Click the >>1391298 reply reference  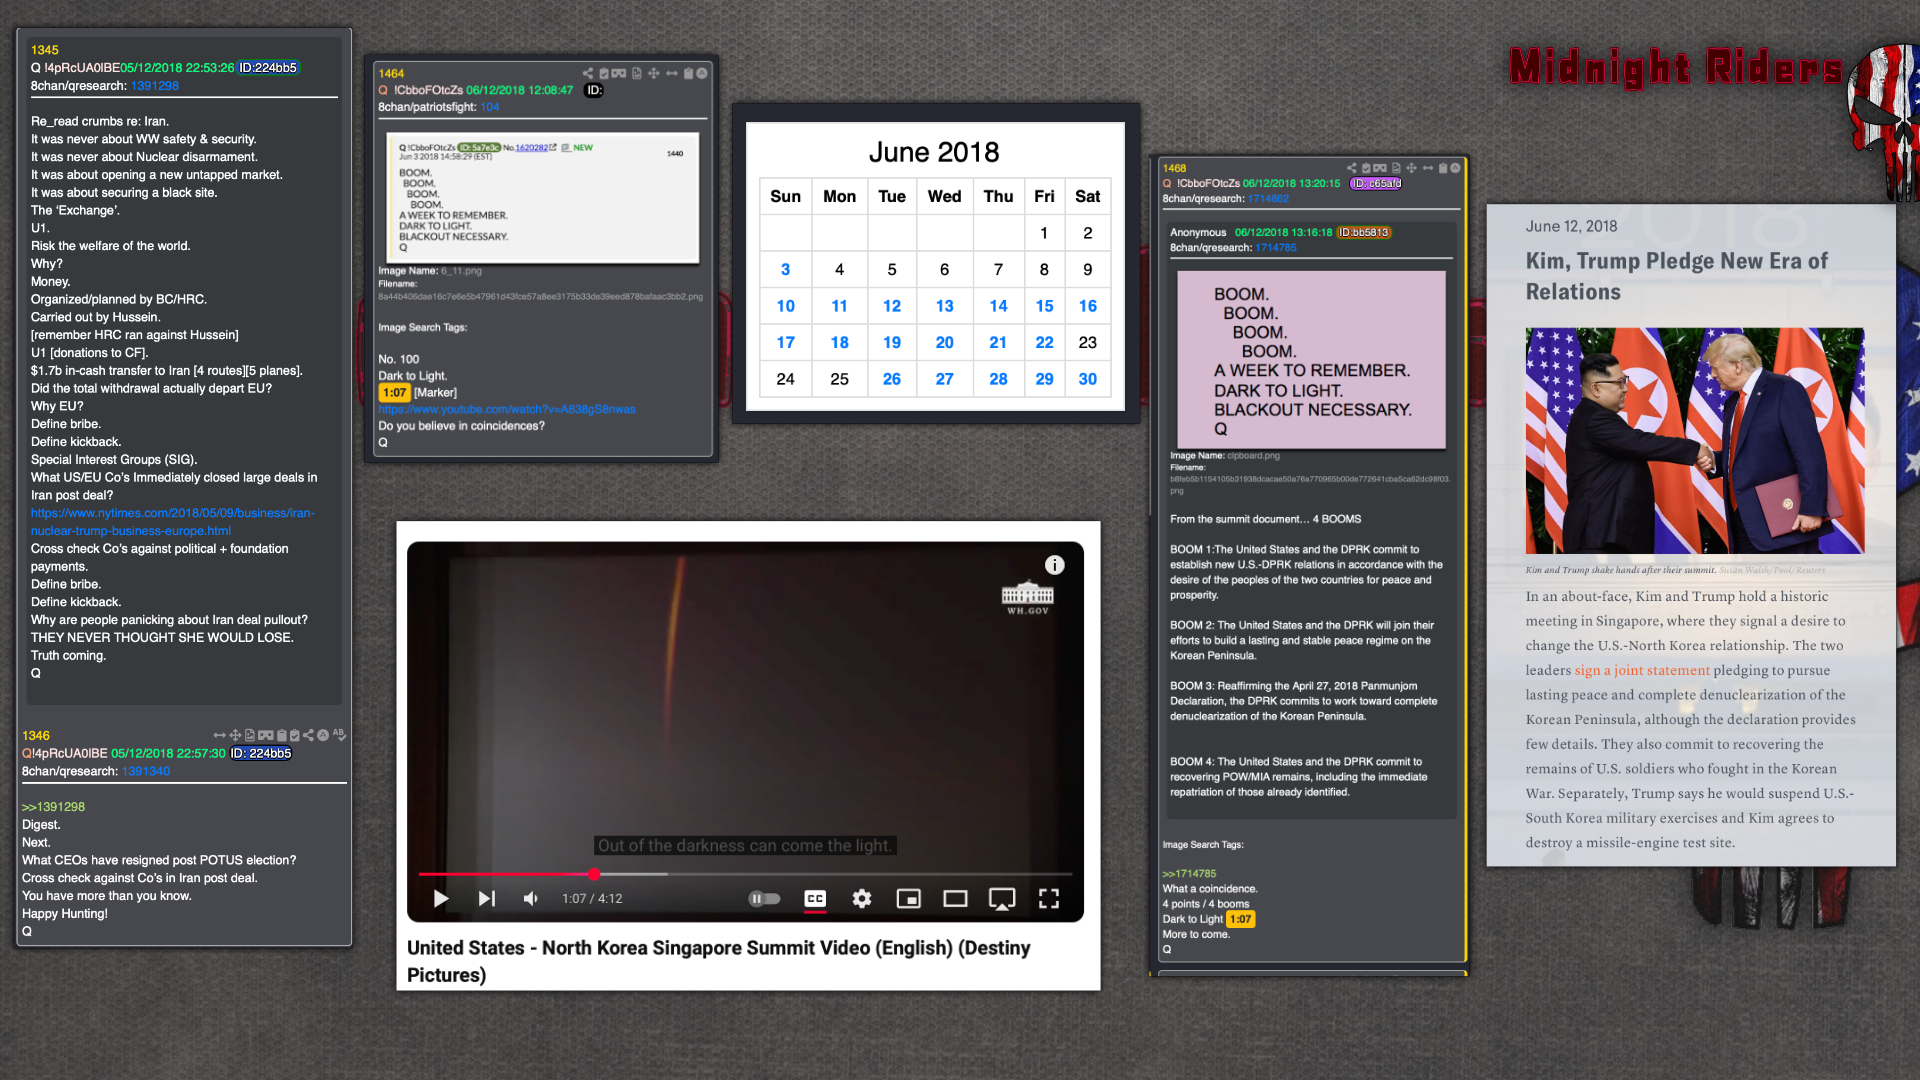point(54,807)
